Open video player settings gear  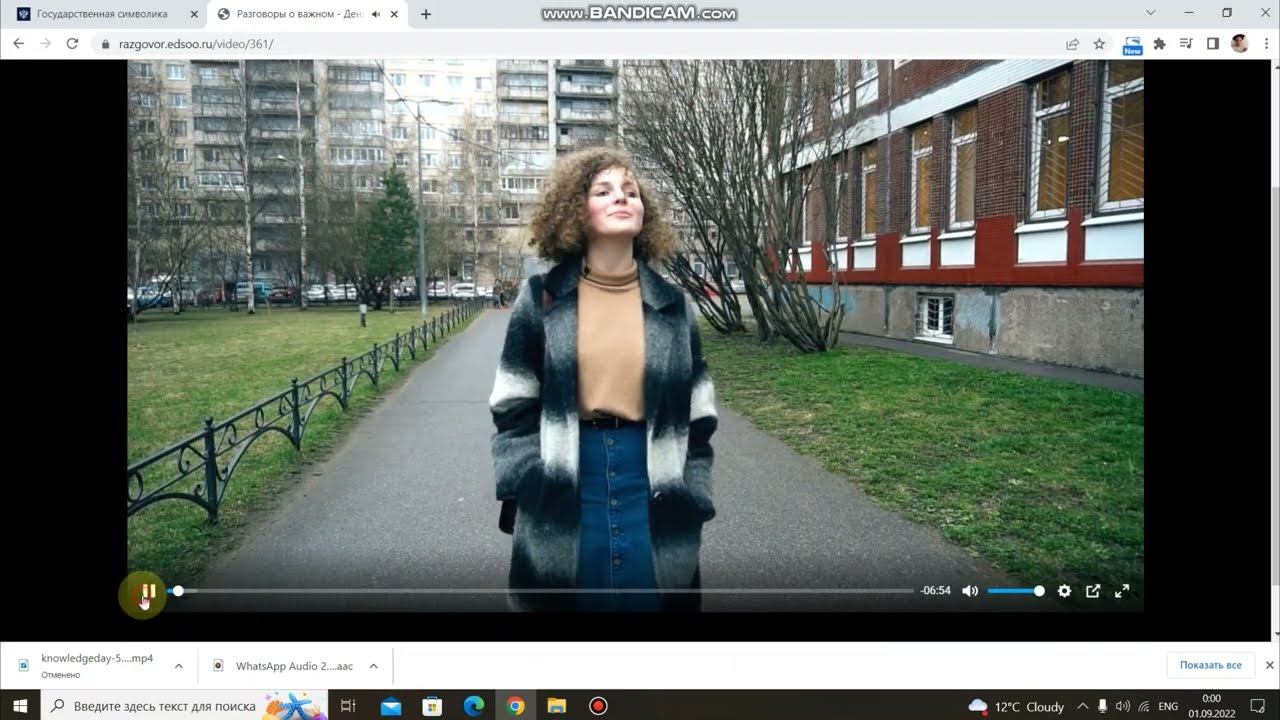point(1064,591)
